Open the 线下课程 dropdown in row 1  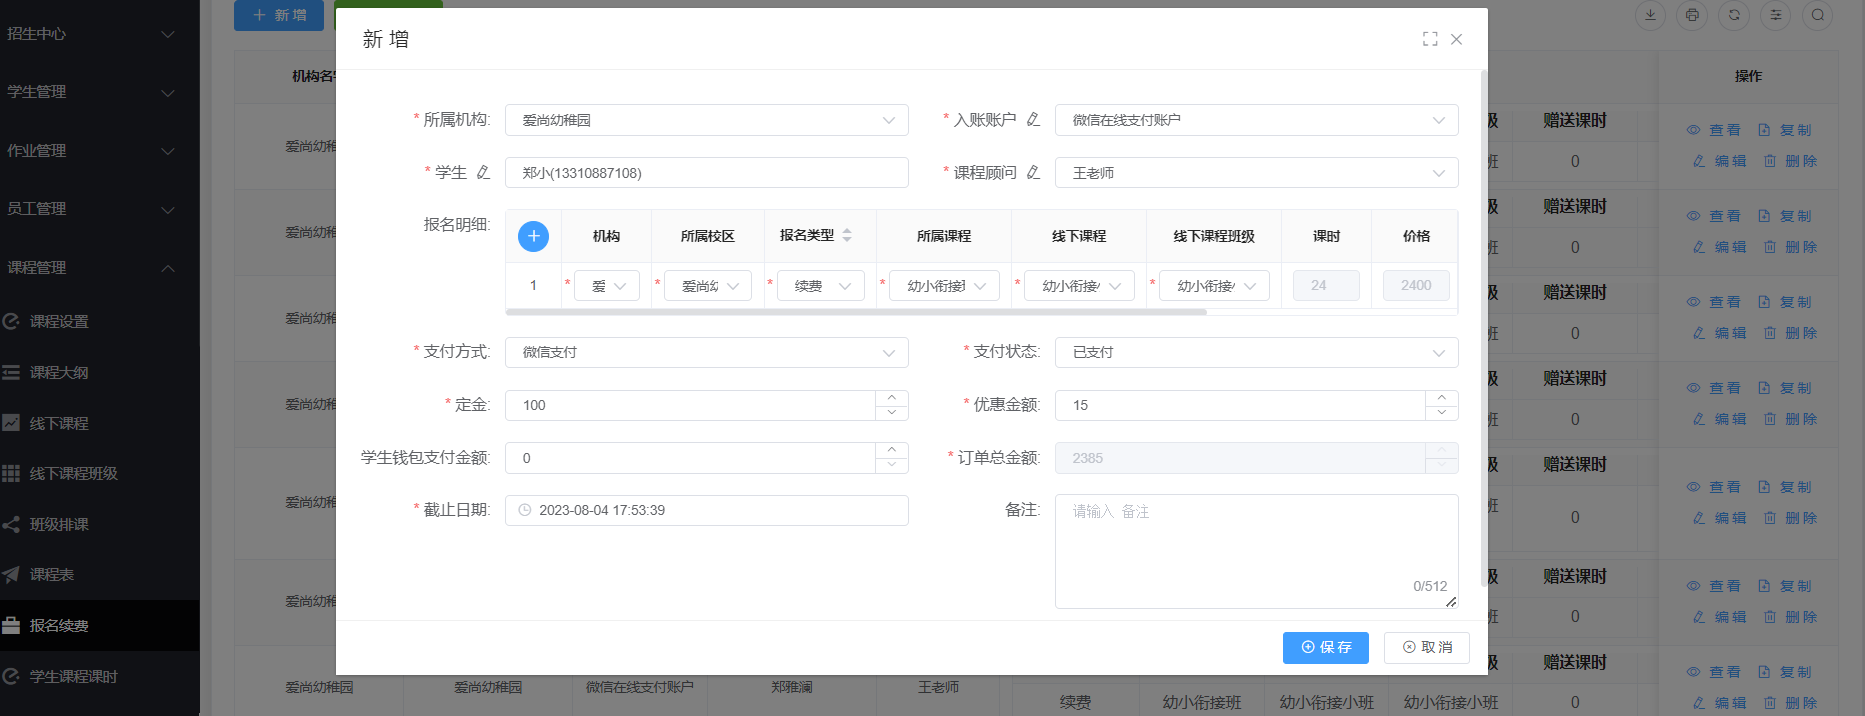point(1079,286)
